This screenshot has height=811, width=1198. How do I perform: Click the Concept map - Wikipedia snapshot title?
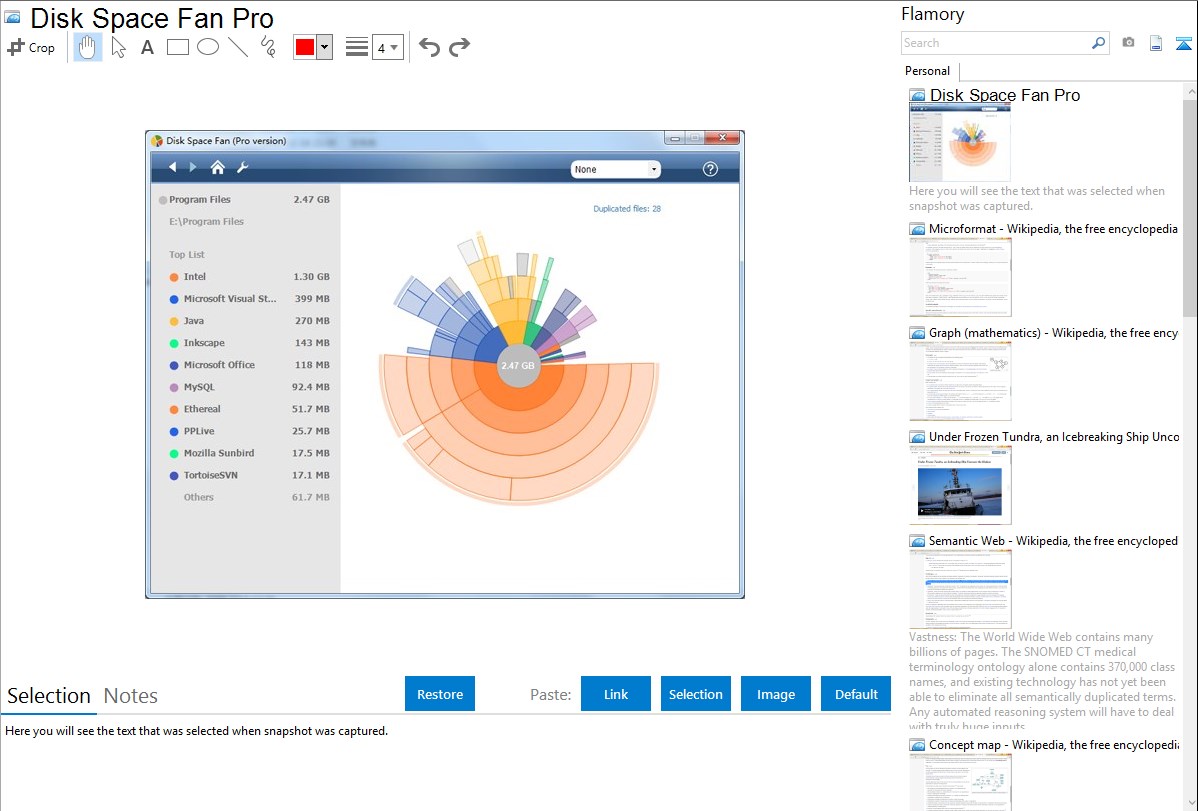(1054, 745)
